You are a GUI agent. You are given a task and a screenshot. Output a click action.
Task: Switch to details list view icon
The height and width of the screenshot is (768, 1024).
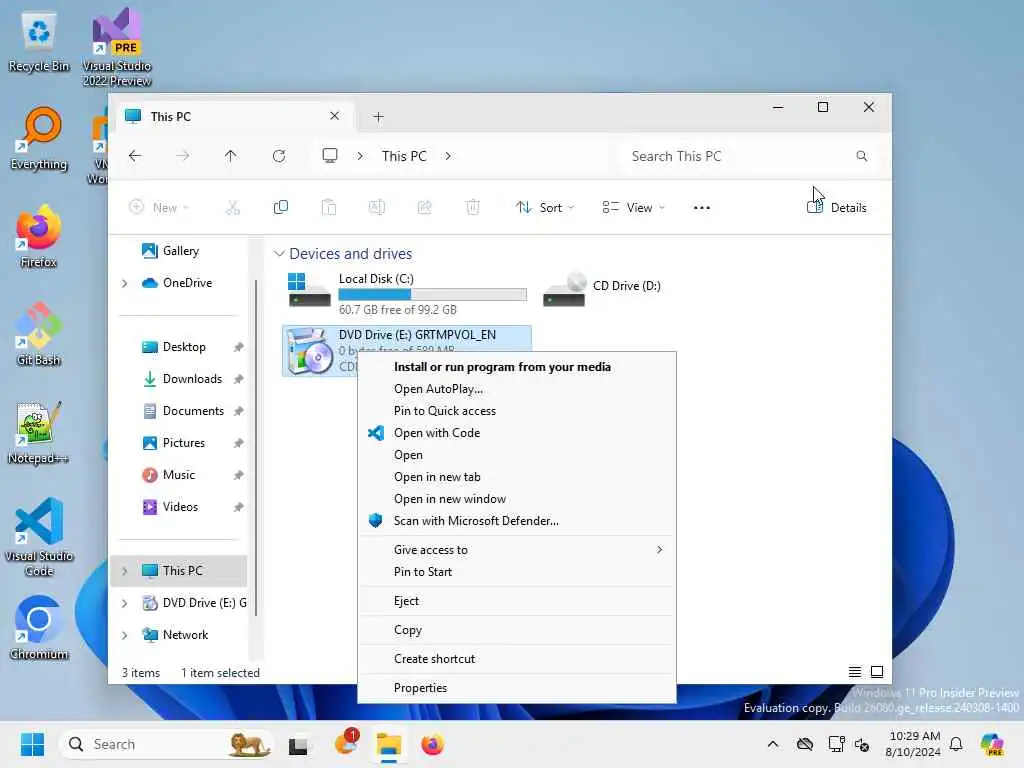pos(854,672)
